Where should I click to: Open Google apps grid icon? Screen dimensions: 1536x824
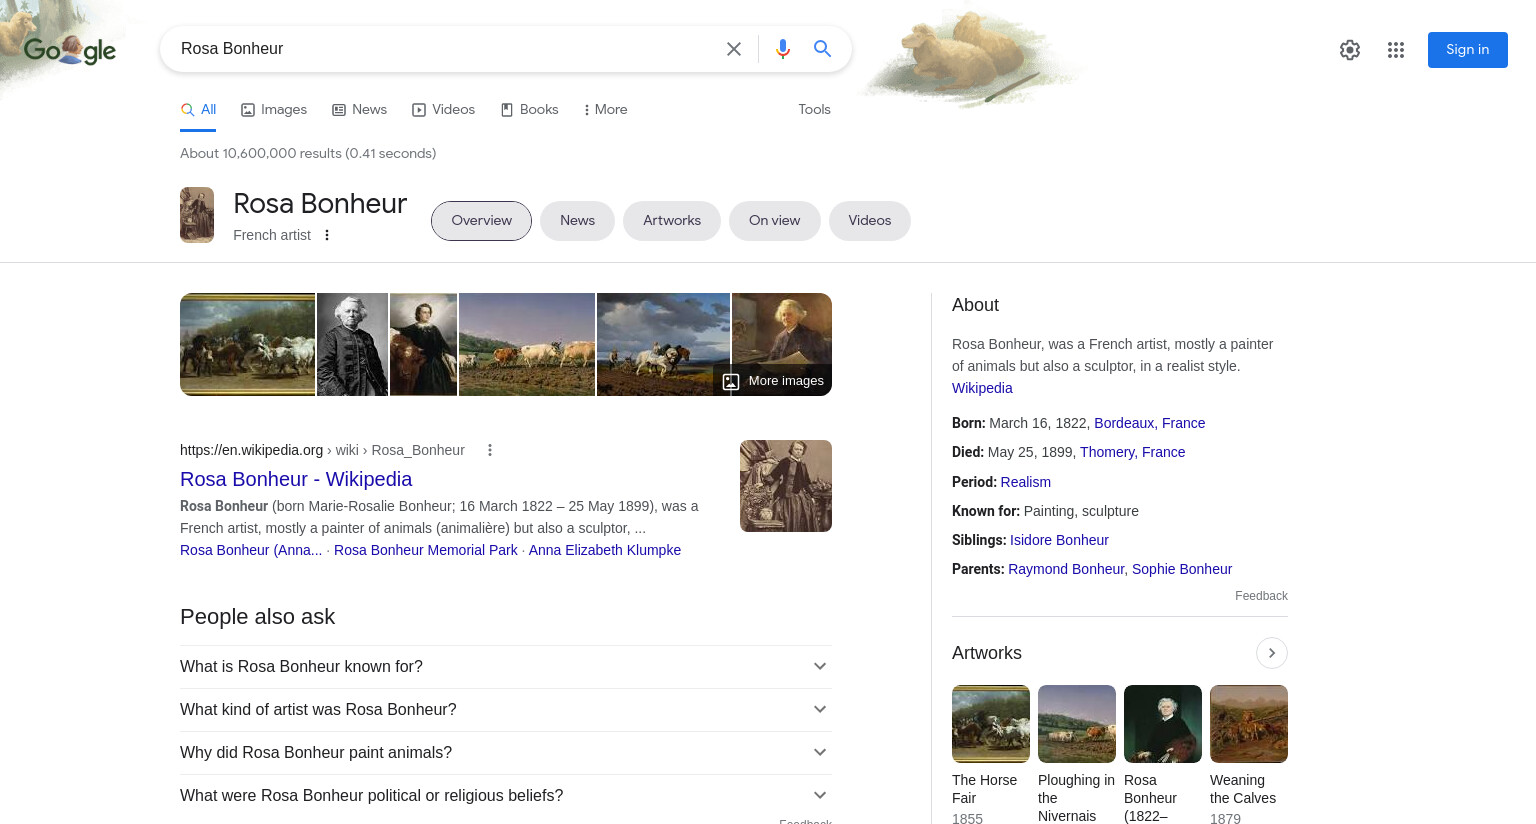click(x=1396, y=50)
